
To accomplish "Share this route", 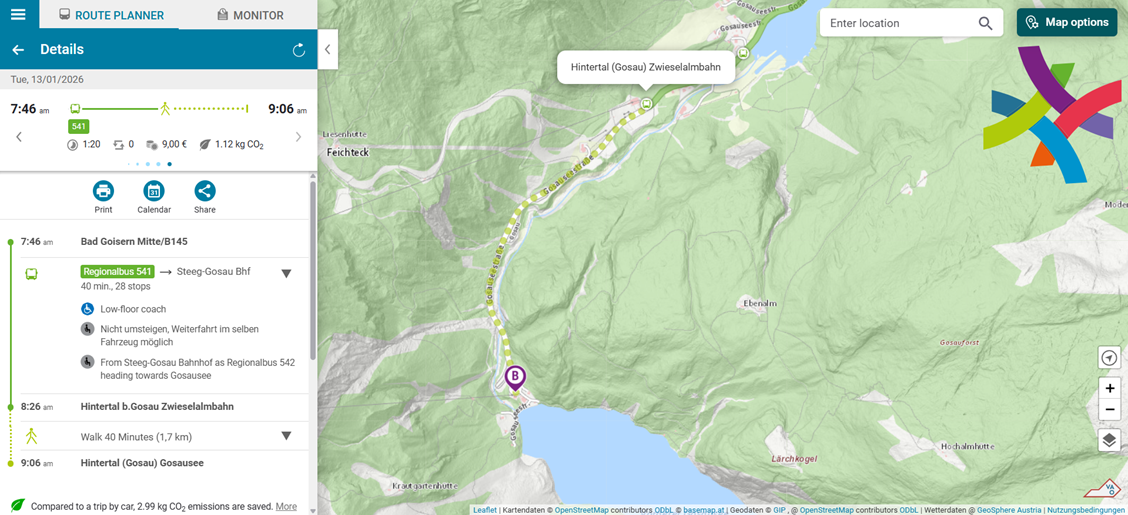I will coord(205,197).
